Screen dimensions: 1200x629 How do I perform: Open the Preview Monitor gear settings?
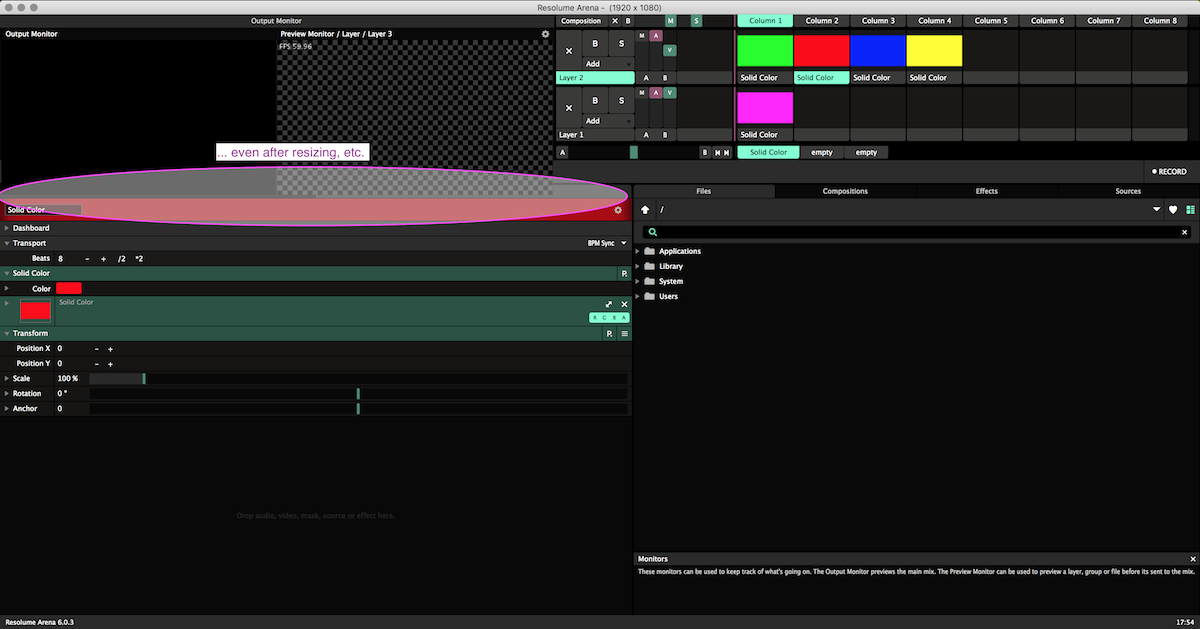(x=545, y=34)
